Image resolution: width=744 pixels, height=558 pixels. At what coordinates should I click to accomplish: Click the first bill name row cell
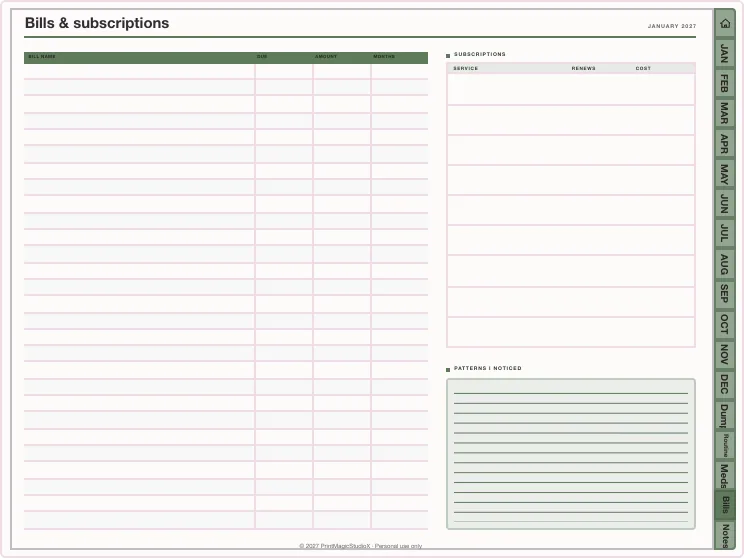point(139,71)
